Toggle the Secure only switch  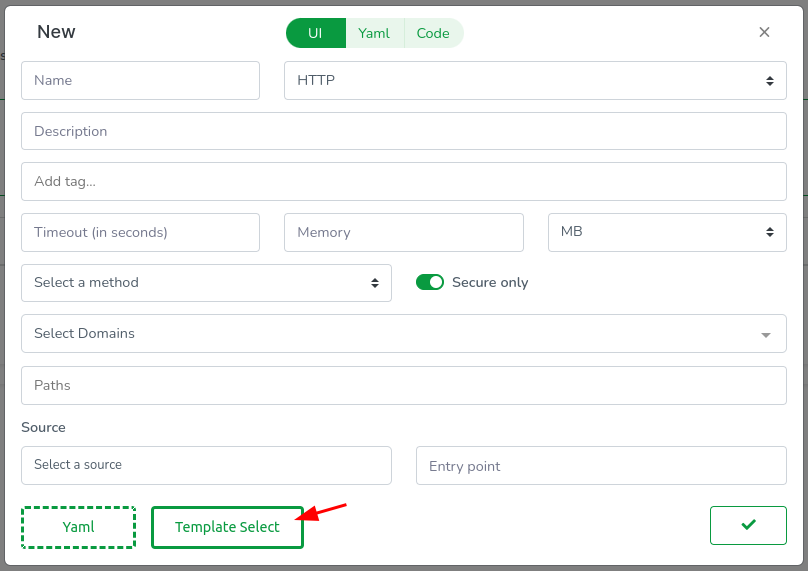tap(430, 283)
